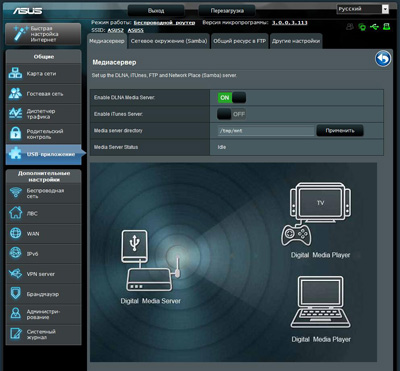This screenshot has height=371, width=400.
Task: Click the Общие section header
Action: (43, 57)
